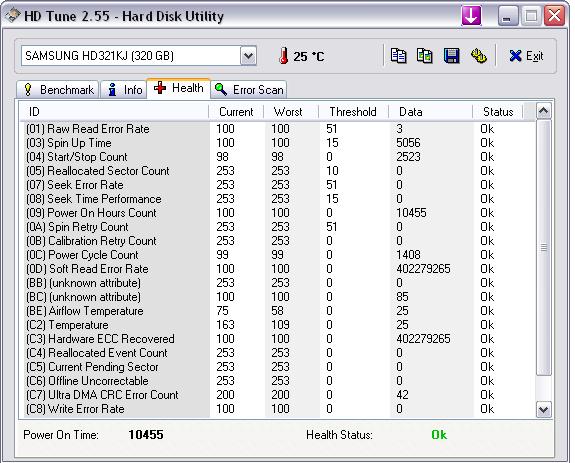Switch to the Info tab
The width and height of the screenshot is (575, 463).
click(x=124, y=90)
